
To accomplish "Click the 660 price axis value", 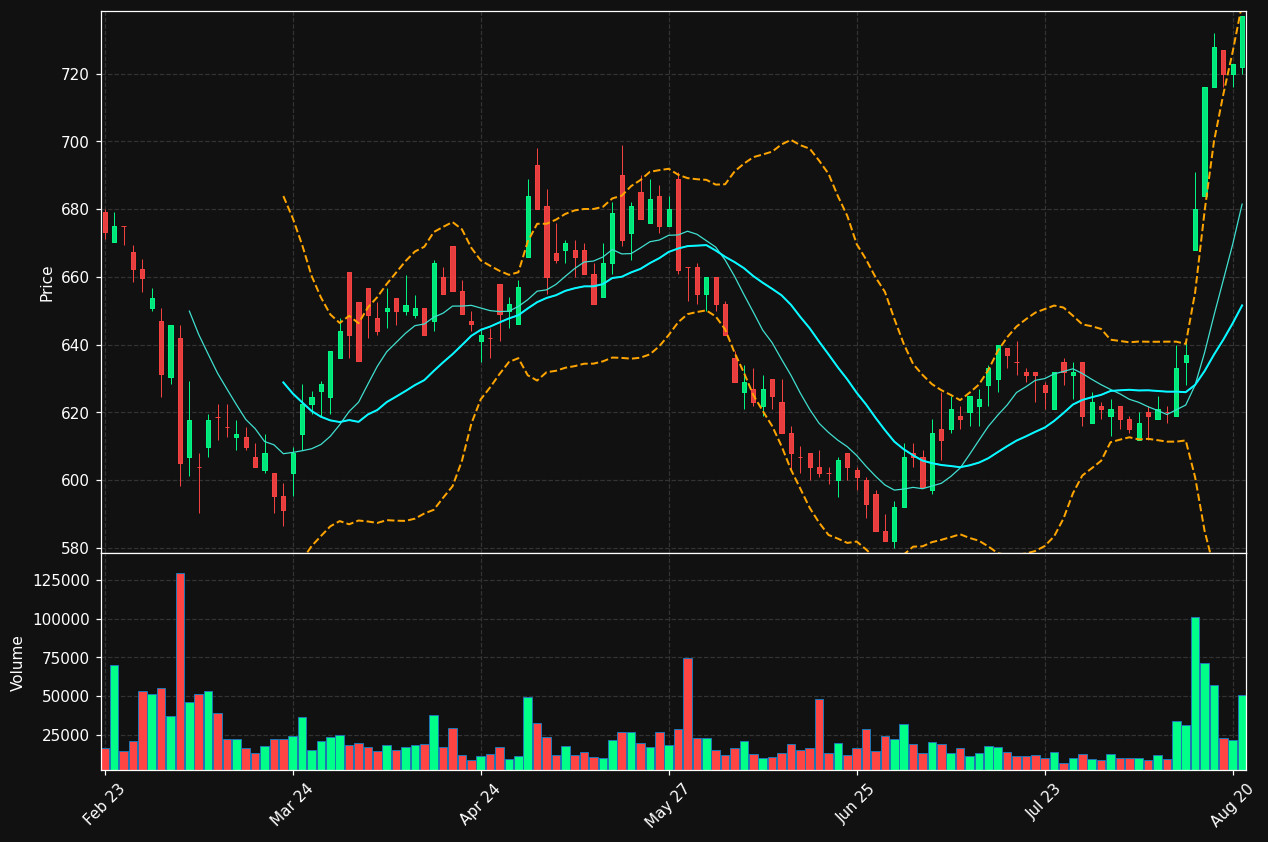I will click(x=75, y=278).
